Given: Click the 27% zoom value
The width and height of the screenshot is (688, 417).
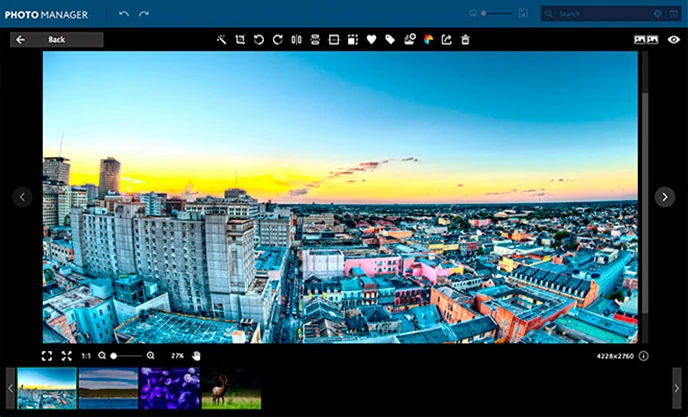Looking at the screenshot, I should 177,356.
